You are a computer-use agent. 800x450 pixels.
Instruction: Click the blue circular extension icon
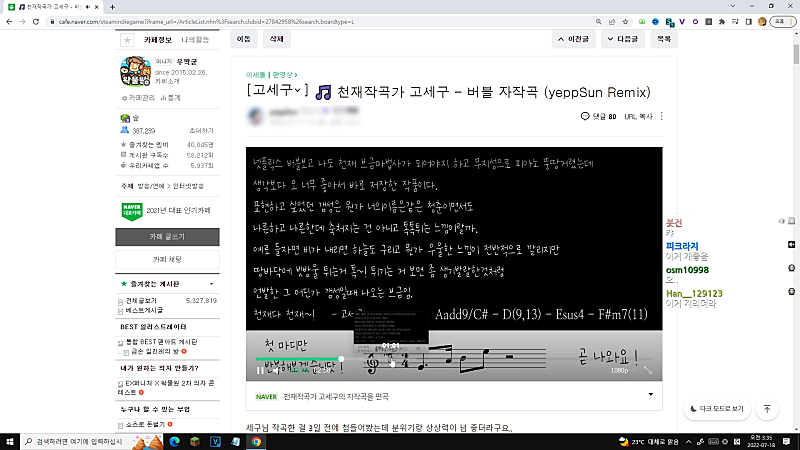(x=655, y=21)
